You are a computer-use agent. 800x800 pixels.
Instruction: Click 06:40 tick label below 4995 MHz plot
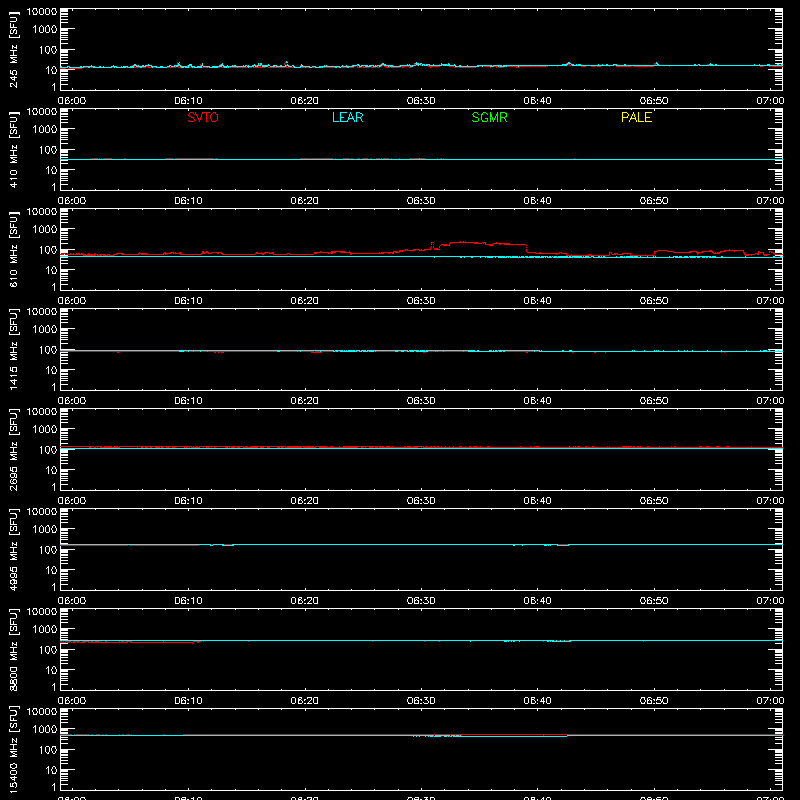pyautogui.click(x=537, y=601)
